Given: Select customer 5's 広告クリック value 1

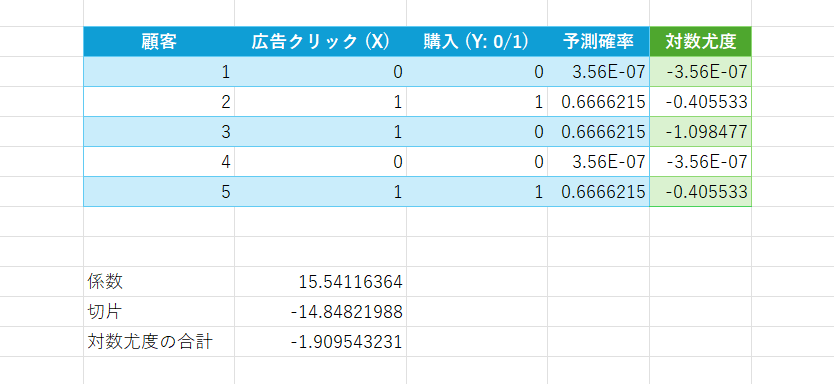Looking at the screenshot, I should (321, 191).
